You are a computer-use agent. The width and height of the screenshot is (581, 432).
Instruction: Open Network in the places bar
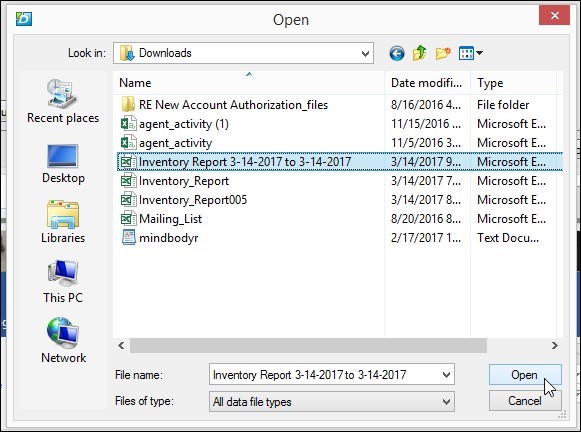[63, 340]
